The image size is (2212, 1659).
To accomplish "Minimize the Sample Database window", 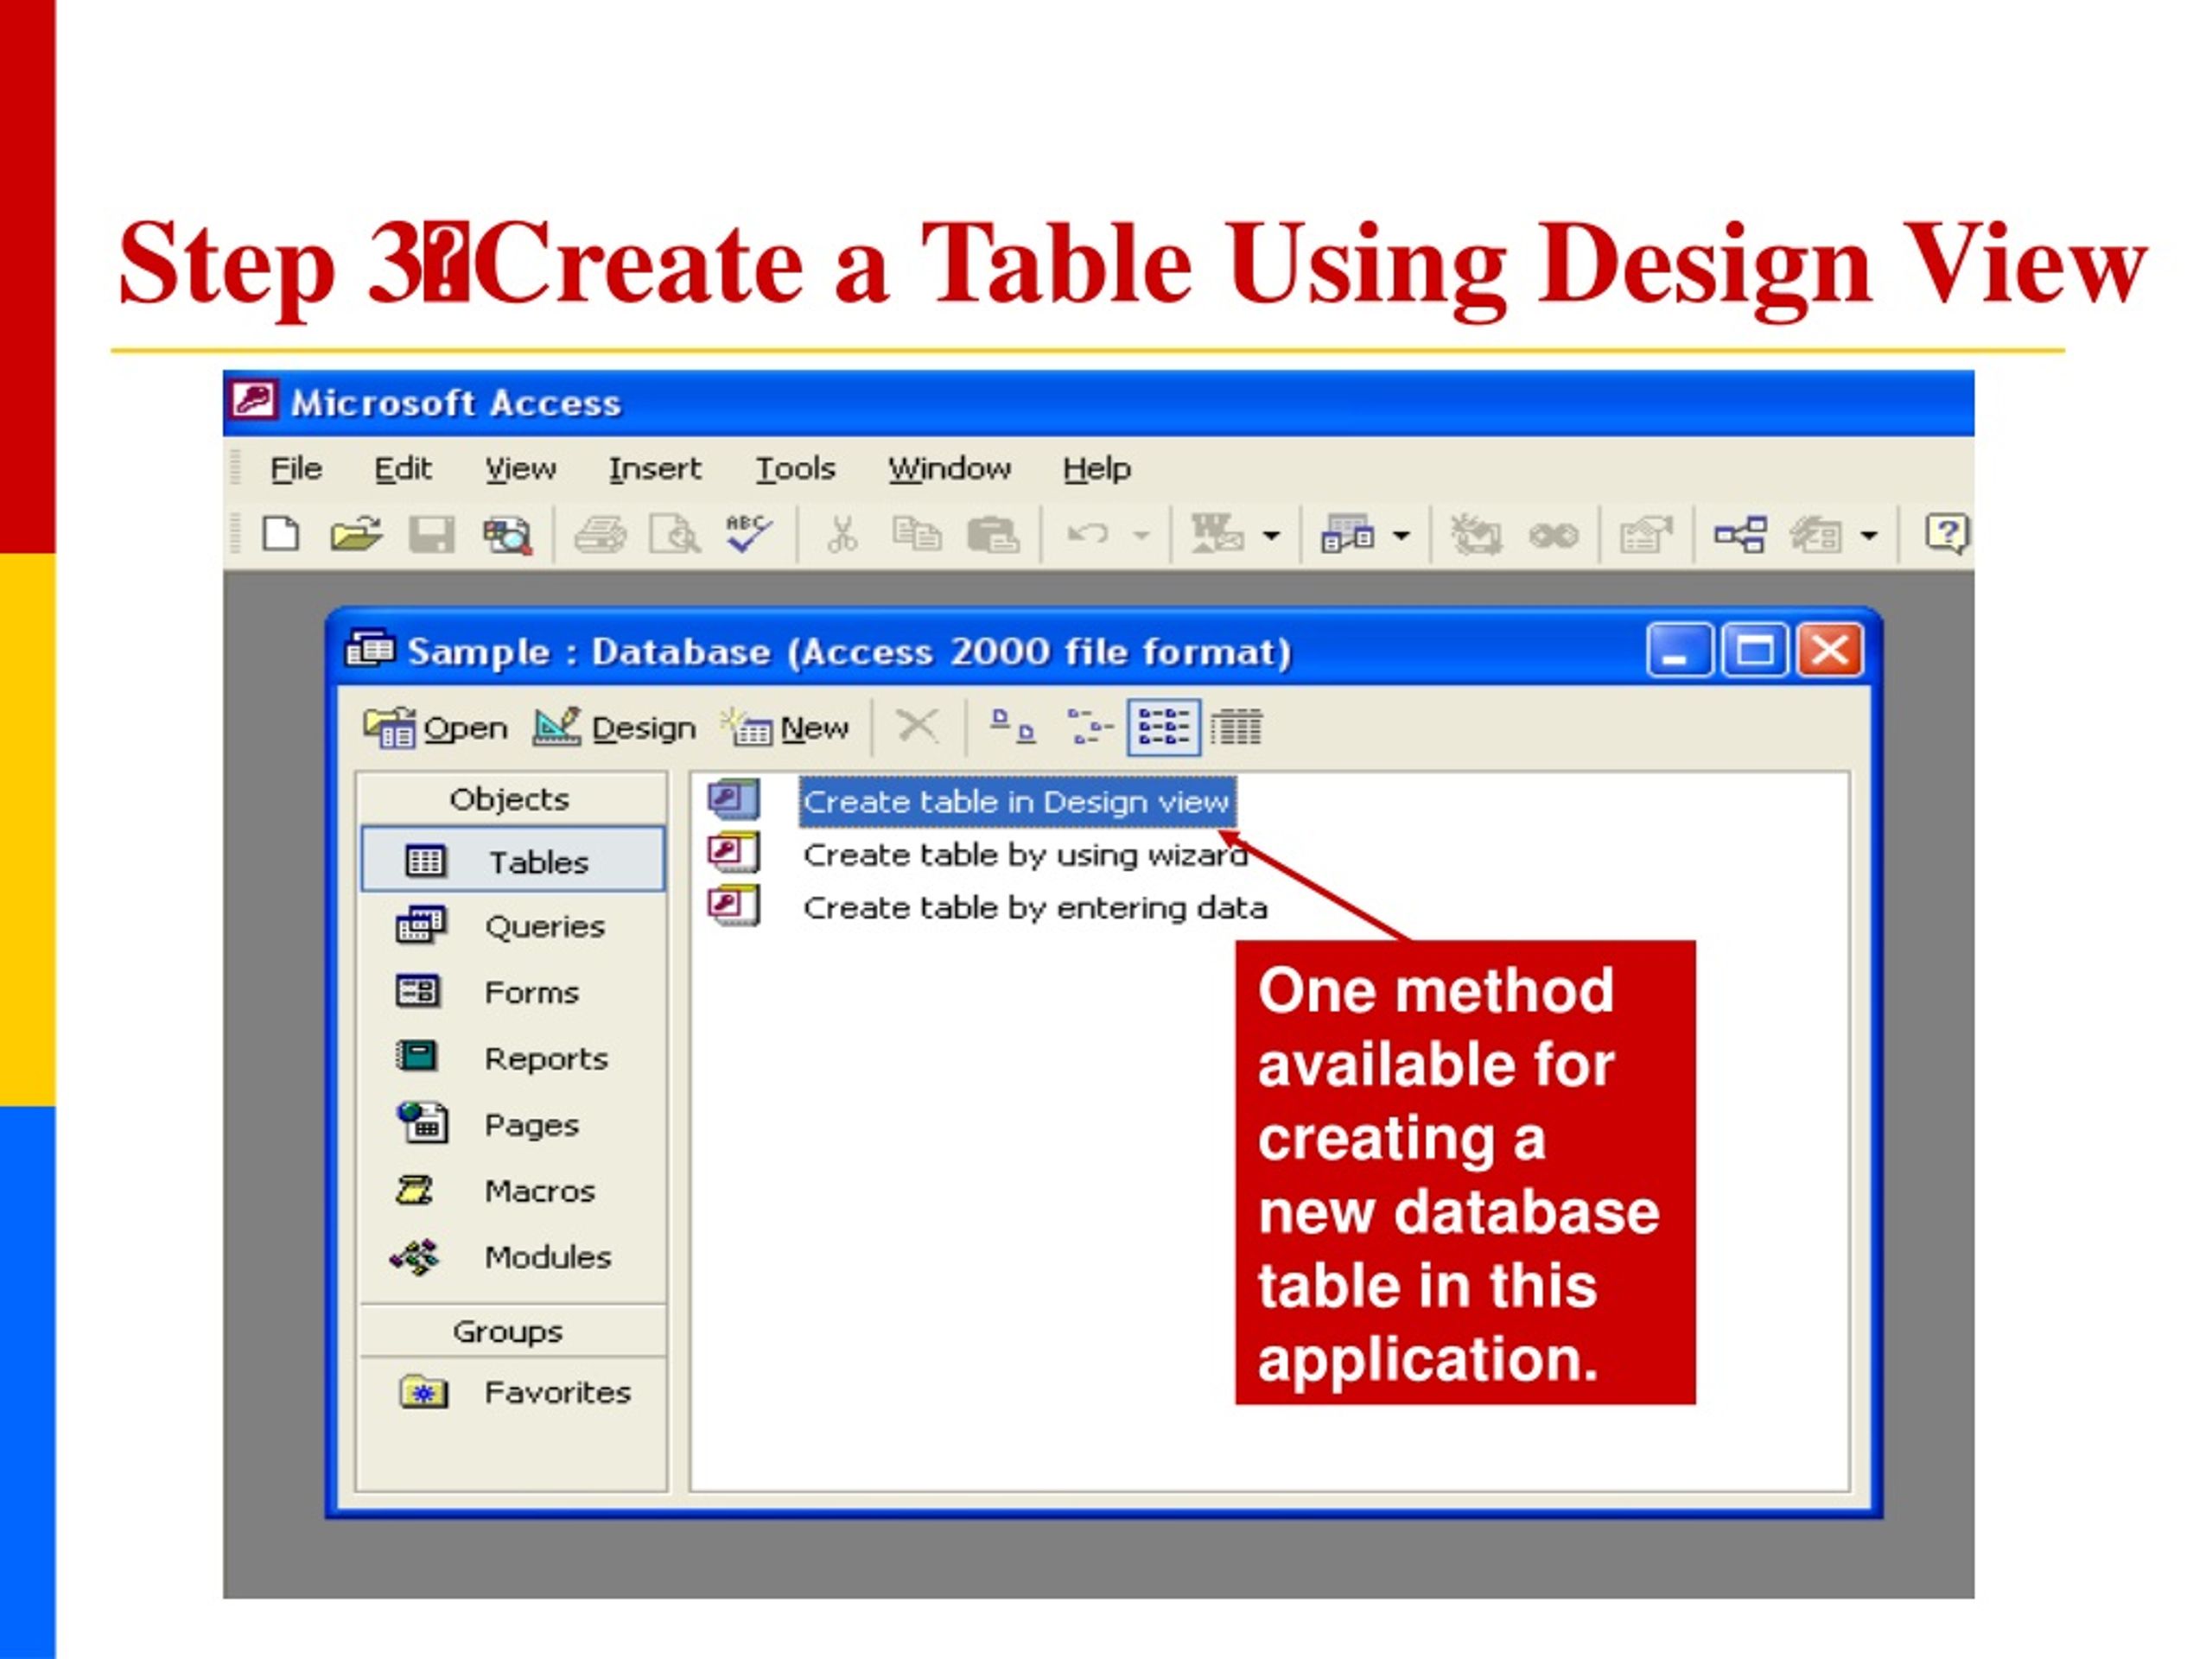I will [1679, 651].
